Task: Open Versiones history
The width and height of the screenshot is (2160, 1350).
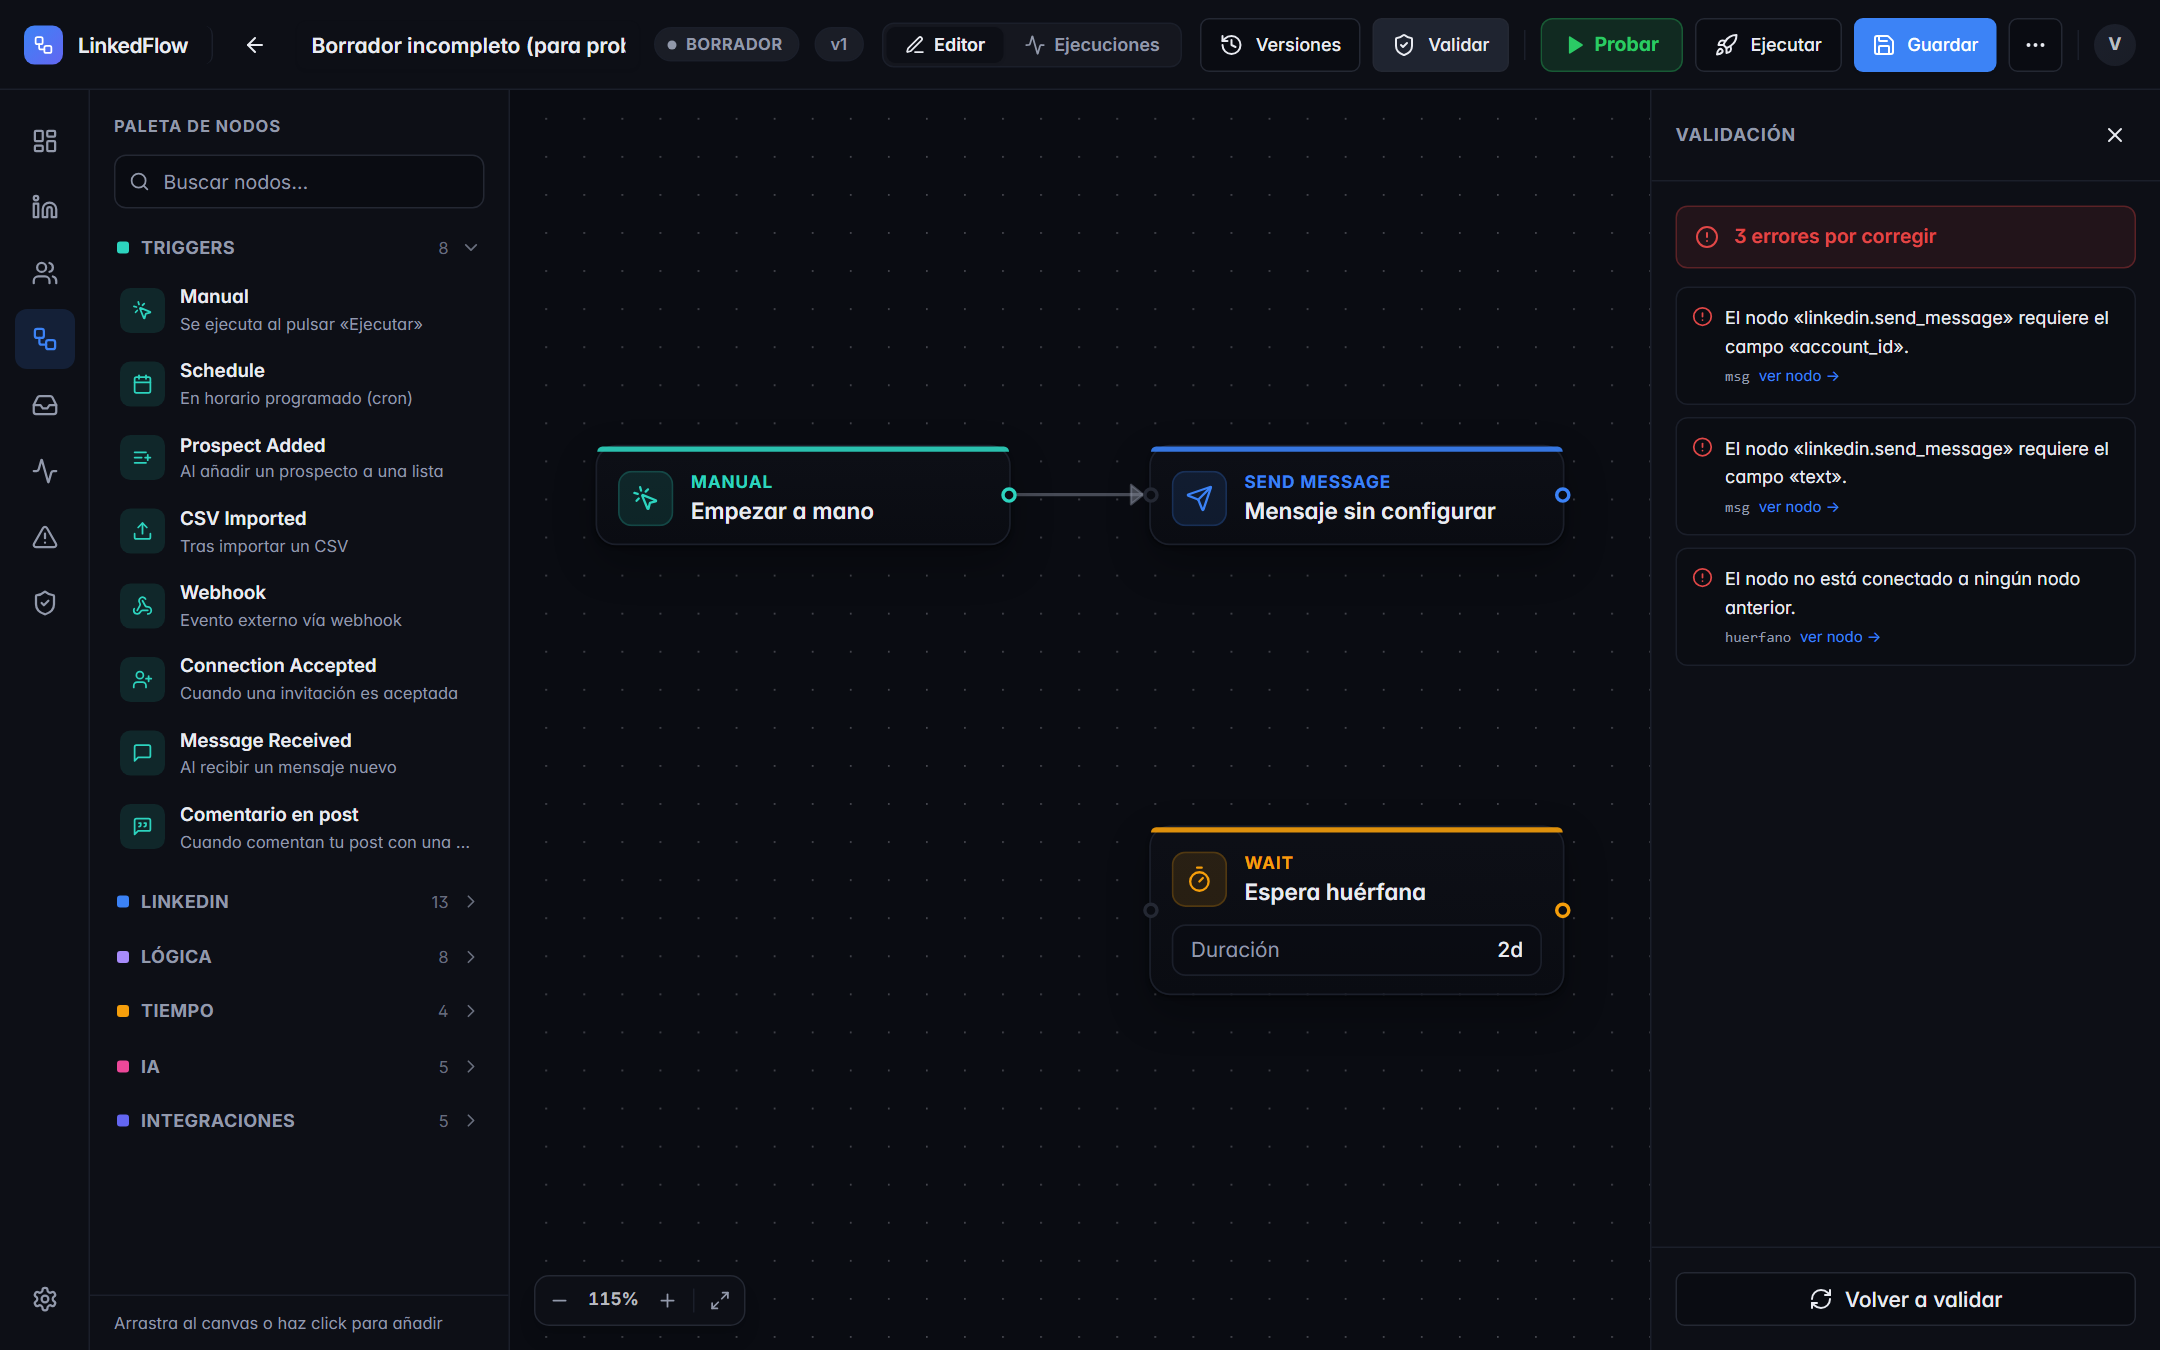Action: click(1280, 45)
